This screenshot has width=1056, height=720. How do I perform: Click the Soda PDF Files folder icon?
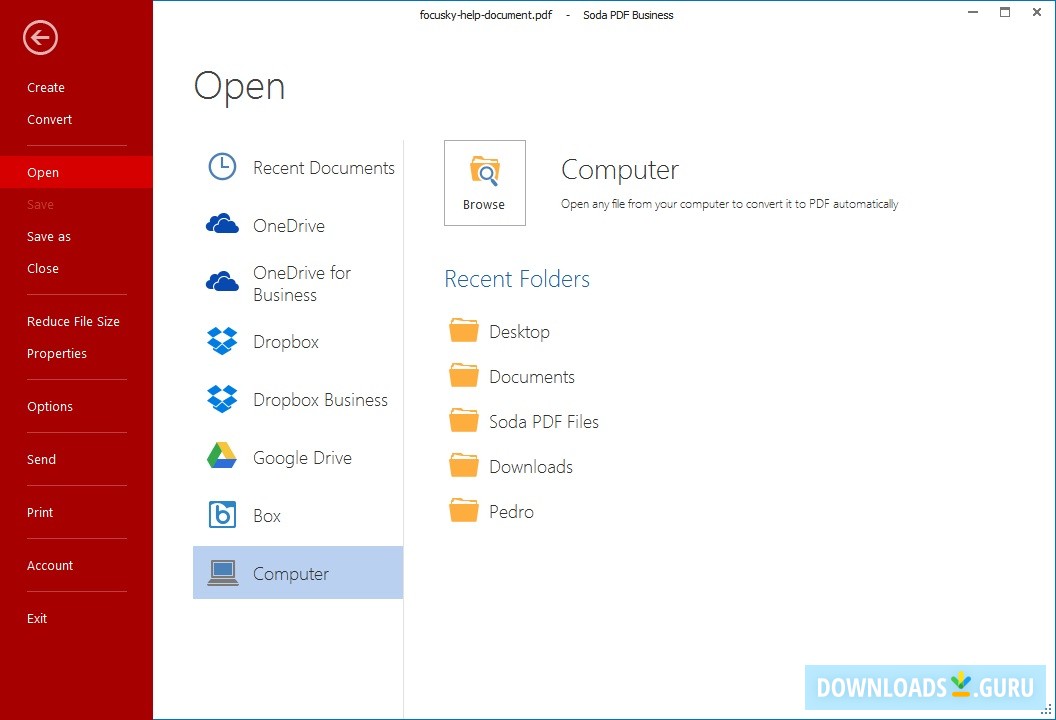[x=464, y=420]
